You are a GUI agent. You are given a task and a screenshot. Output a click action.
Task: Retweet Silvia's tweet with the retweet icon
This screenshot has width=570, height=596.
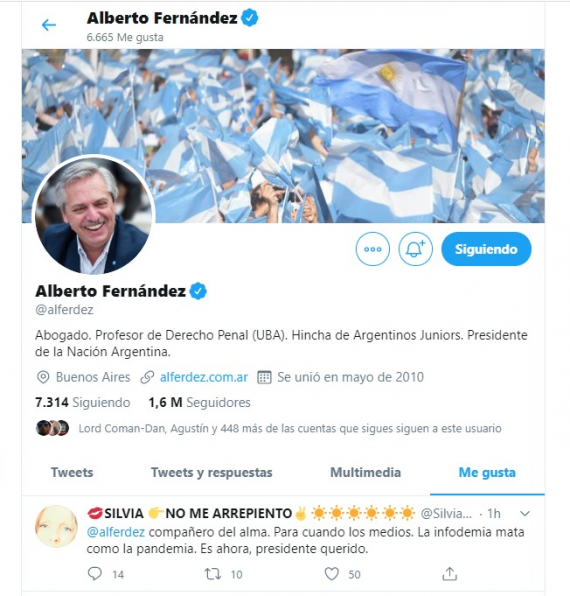click(x=213, y=574)
